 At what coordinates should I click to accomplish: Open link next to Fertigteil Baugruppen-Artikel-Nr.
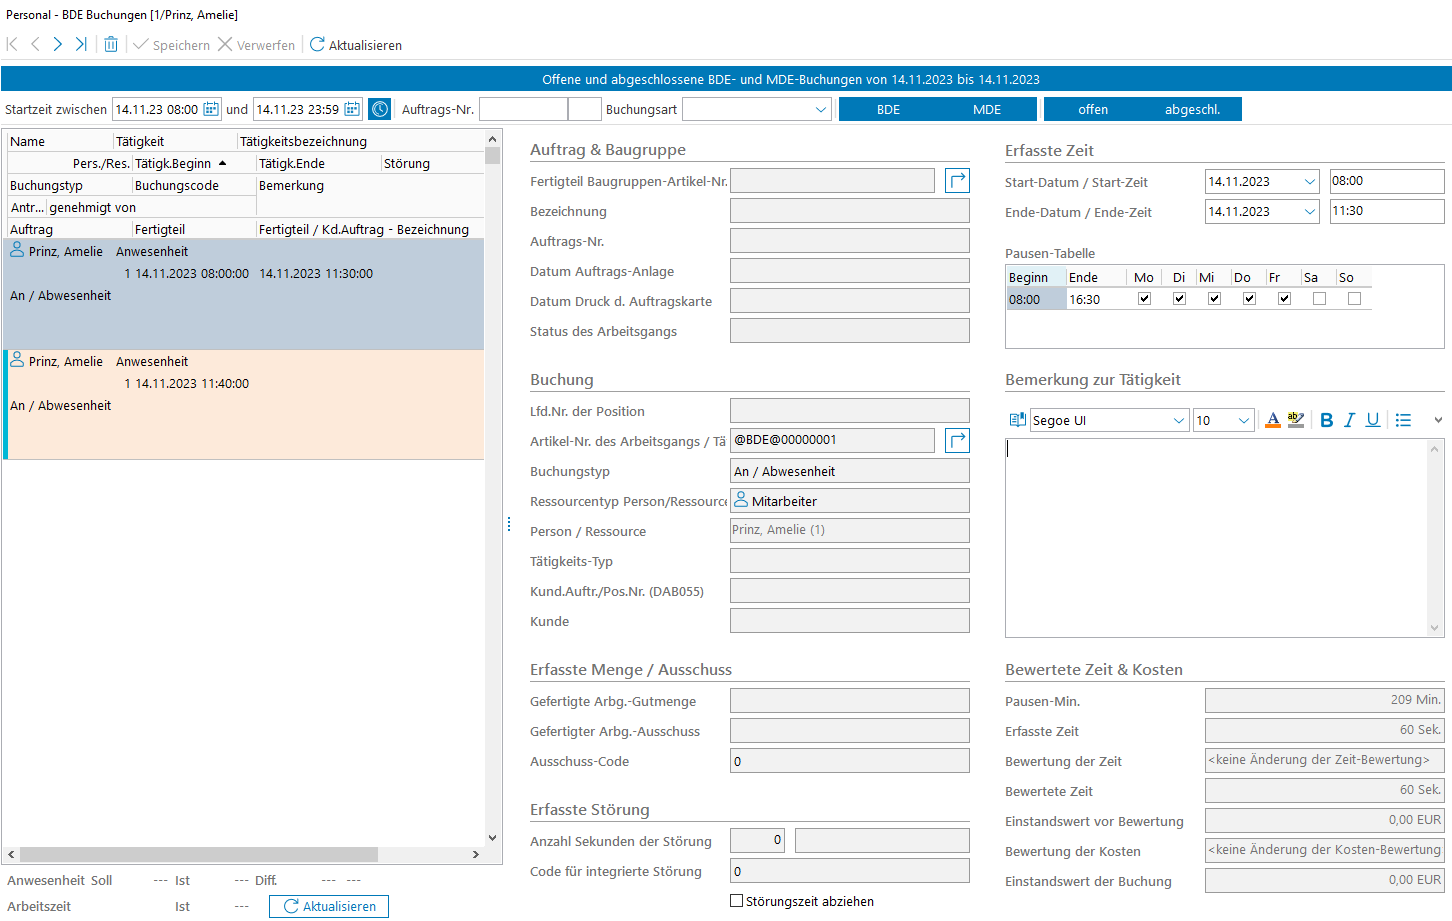(957, 180)
